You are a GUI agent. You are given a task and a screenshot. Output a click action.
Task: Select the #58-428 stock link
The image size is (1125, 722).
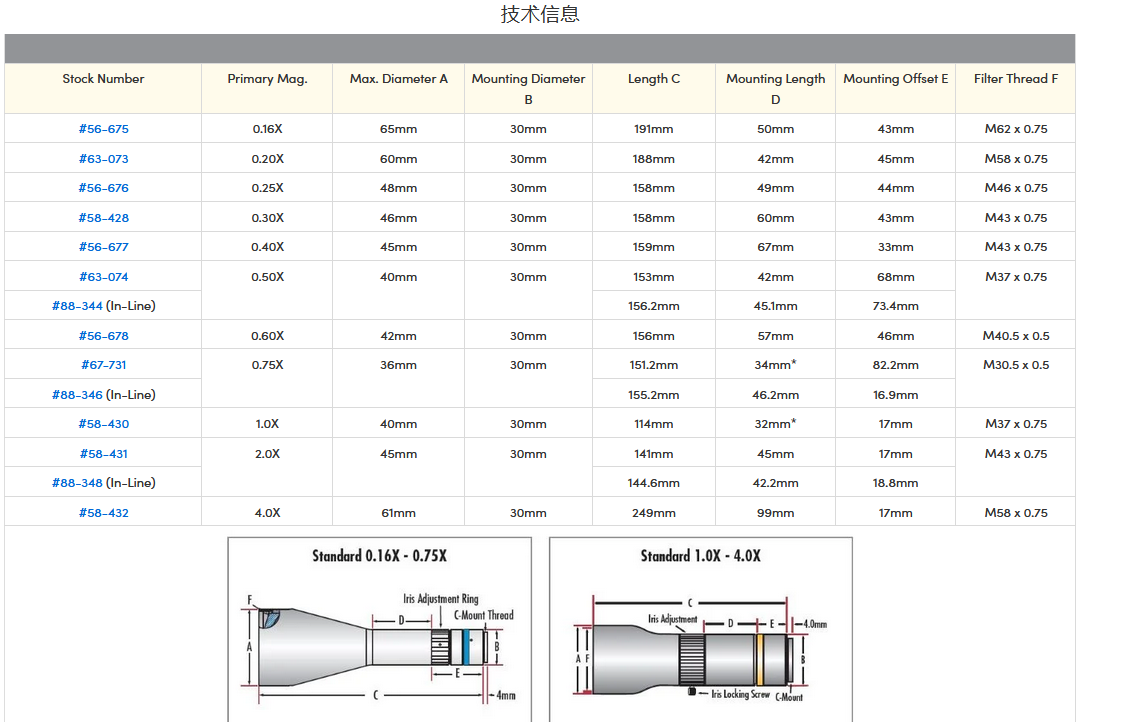(103, 218)
